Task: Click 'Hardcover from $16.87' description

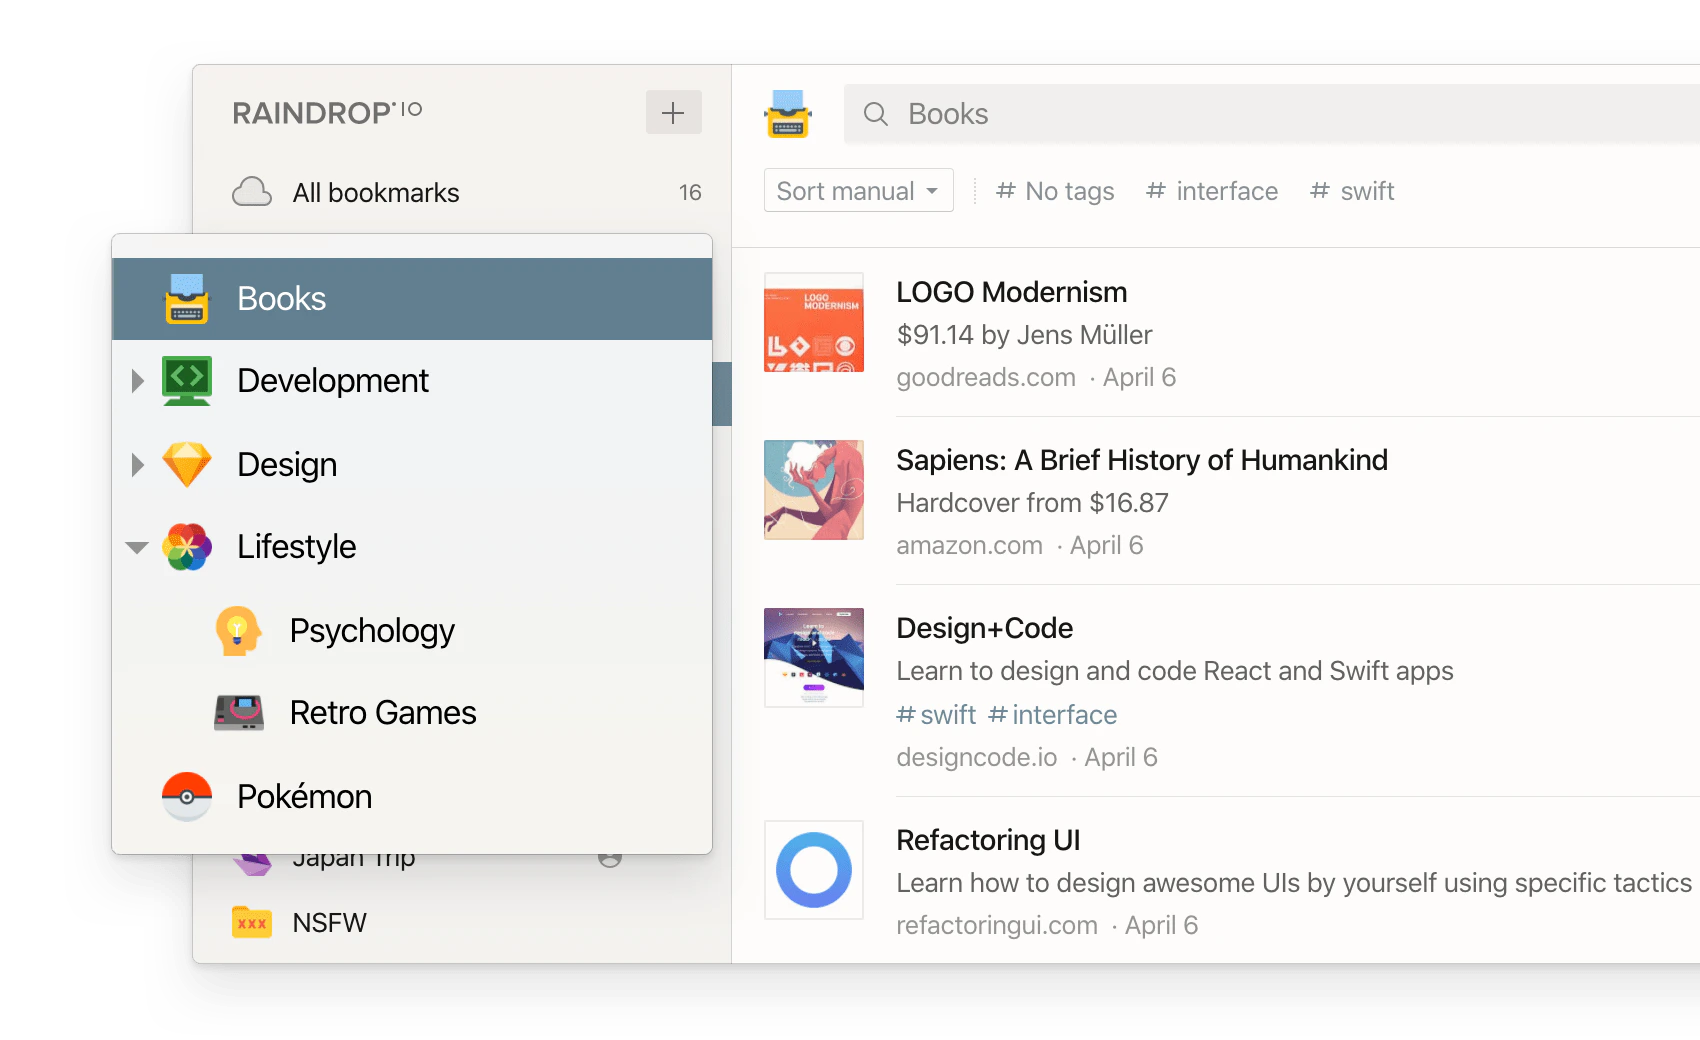Action: [x=1032, y=503]
